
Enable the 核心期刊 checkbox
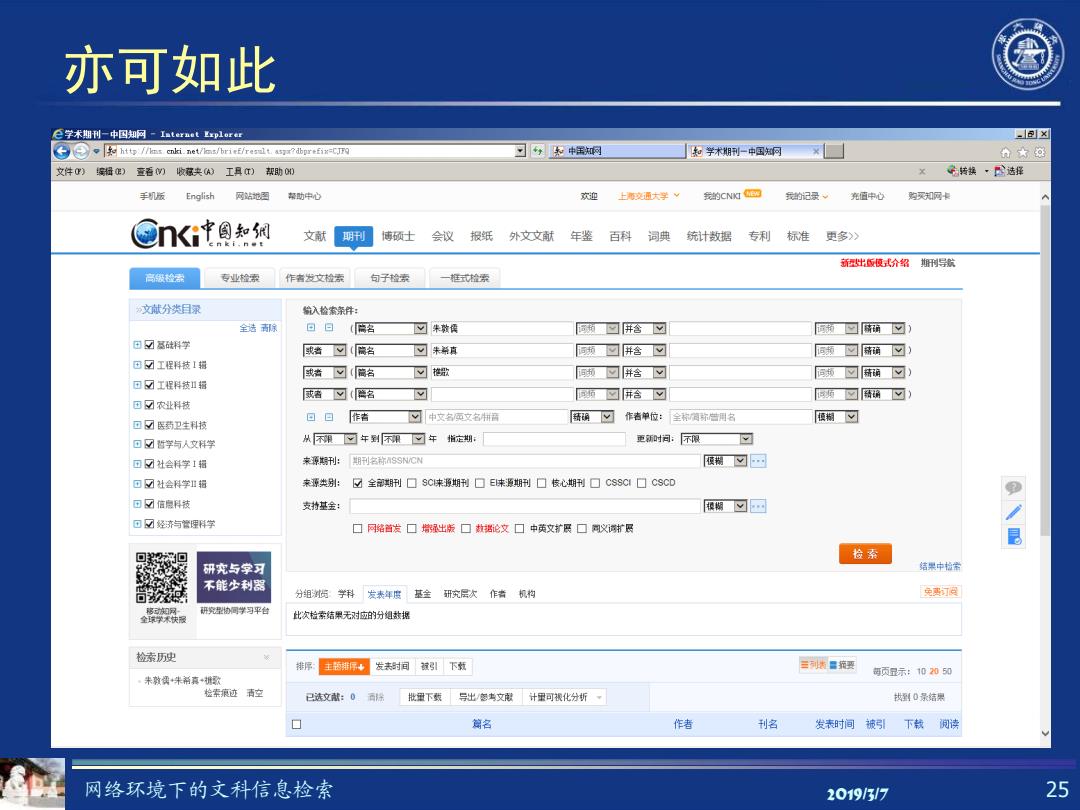click(x=541, y=484)
